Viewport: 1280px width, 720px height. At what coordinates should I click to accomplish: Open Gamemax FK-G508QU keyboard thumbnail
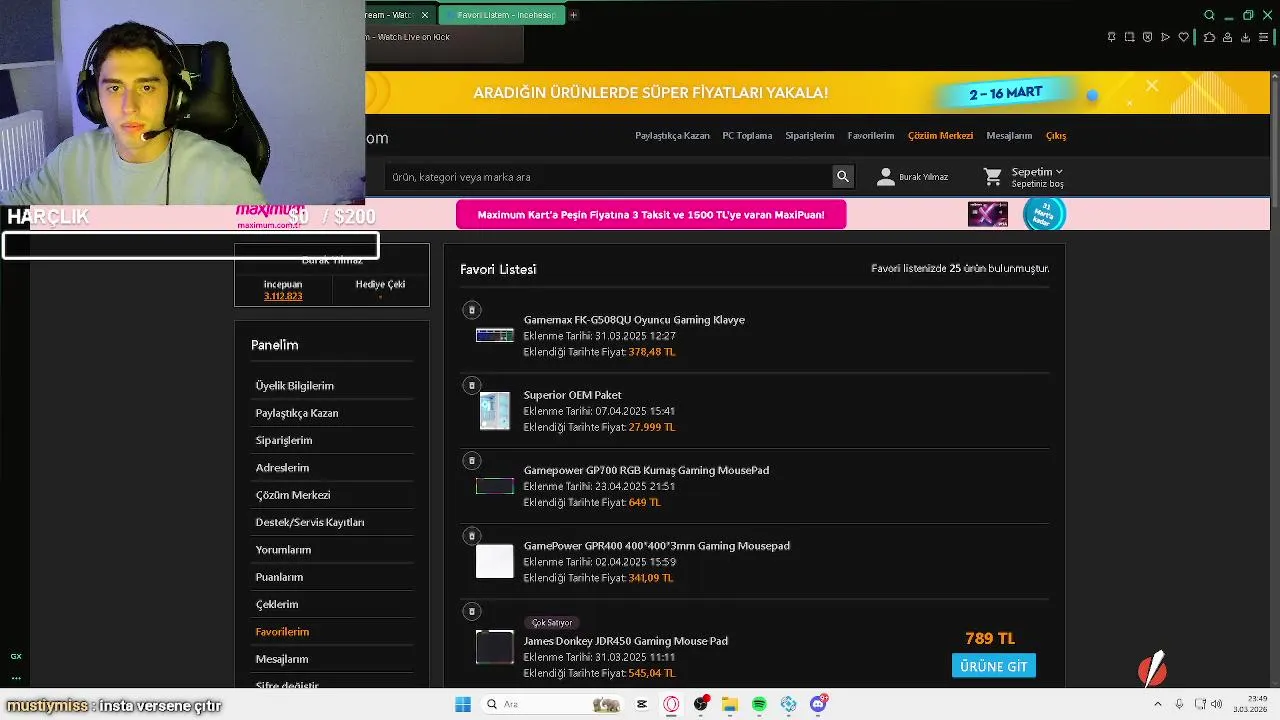(494, 335)
